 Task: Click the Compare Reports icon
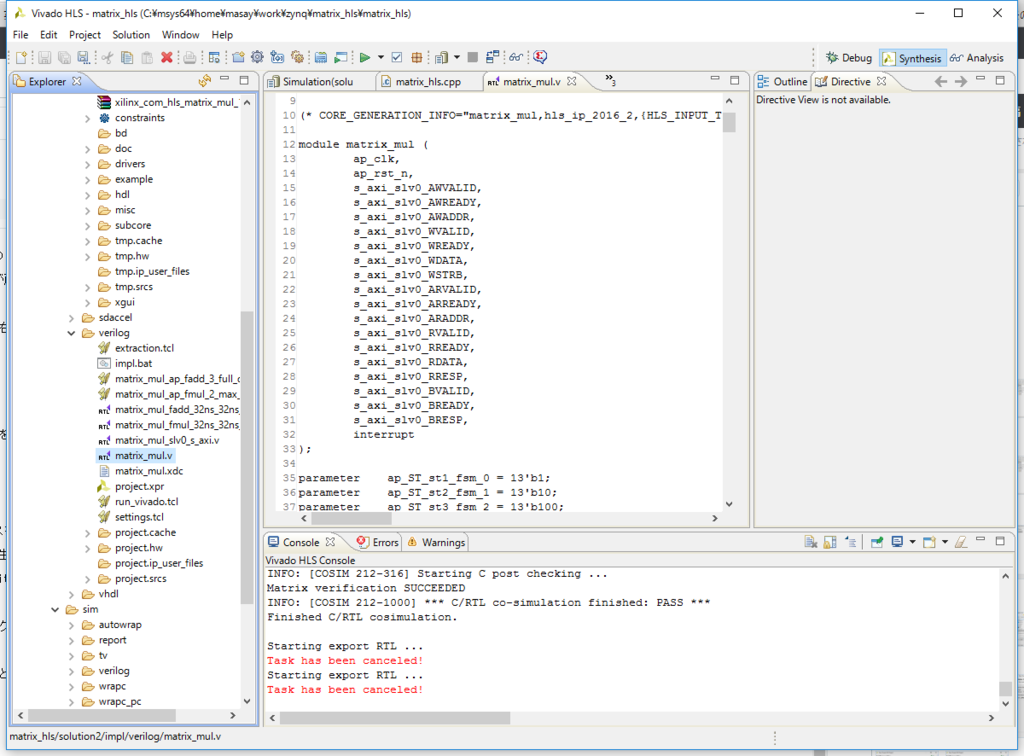(x=492, y=57)
